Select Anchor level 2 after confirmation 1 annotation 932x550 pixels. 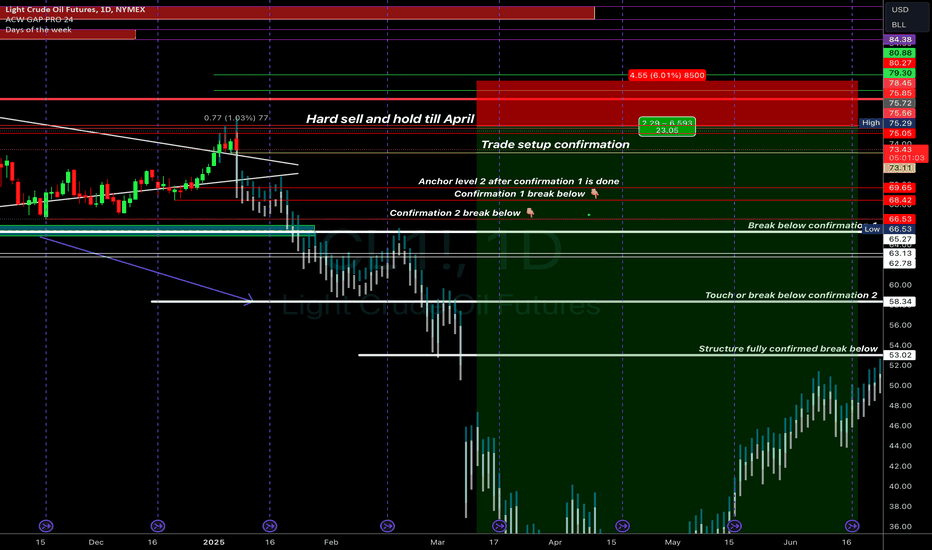[x=518, y=181]
